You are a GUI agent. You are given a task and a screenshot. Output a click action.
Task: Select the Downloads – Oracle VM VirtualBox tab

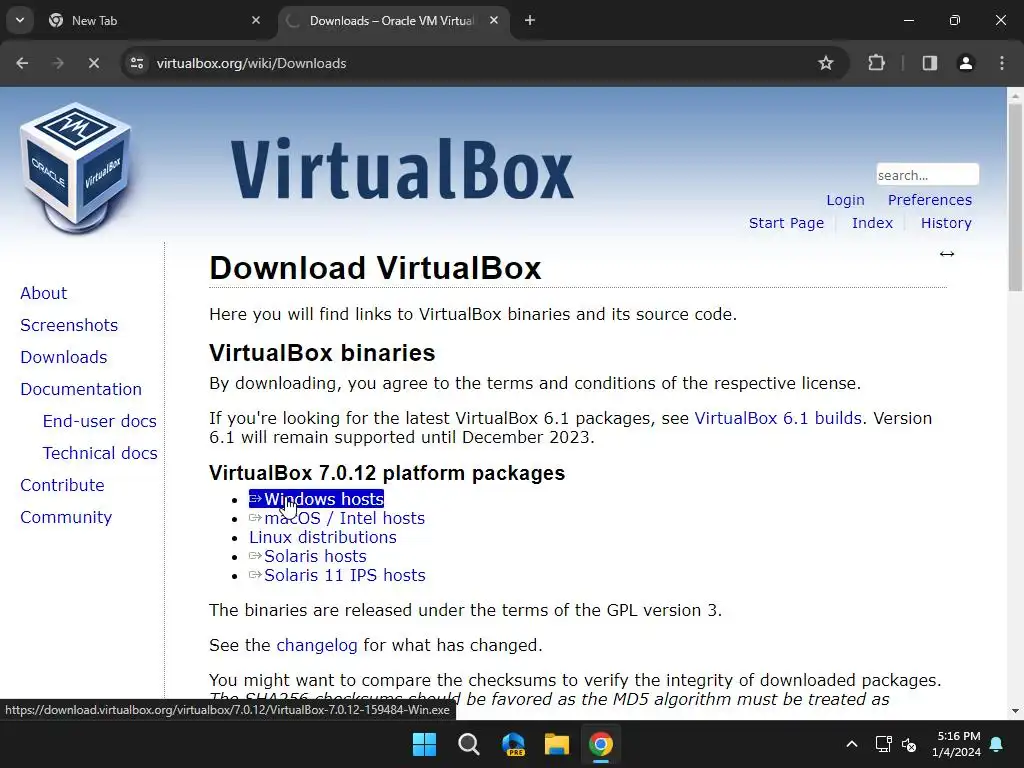point(394,20)
